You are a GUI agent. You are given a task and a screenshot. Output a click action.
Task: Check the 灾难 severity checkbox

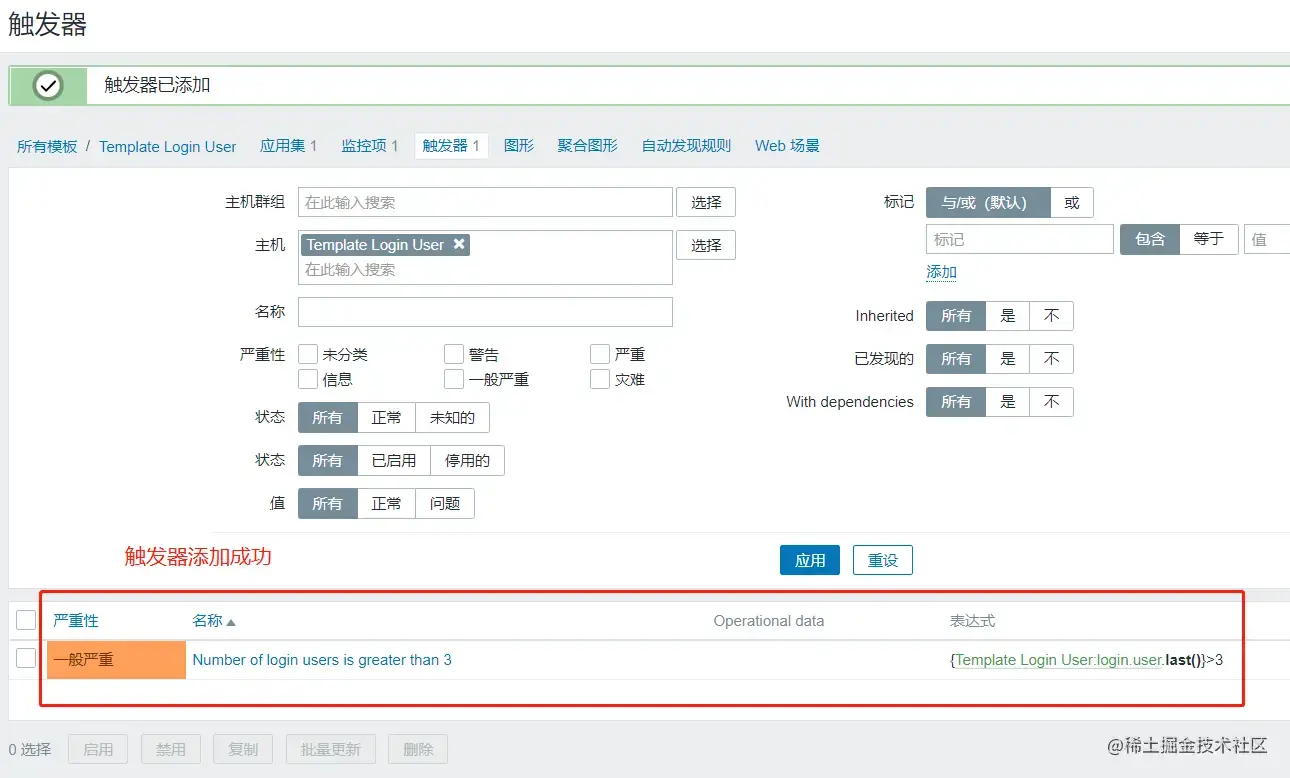[x=600, y=379]
